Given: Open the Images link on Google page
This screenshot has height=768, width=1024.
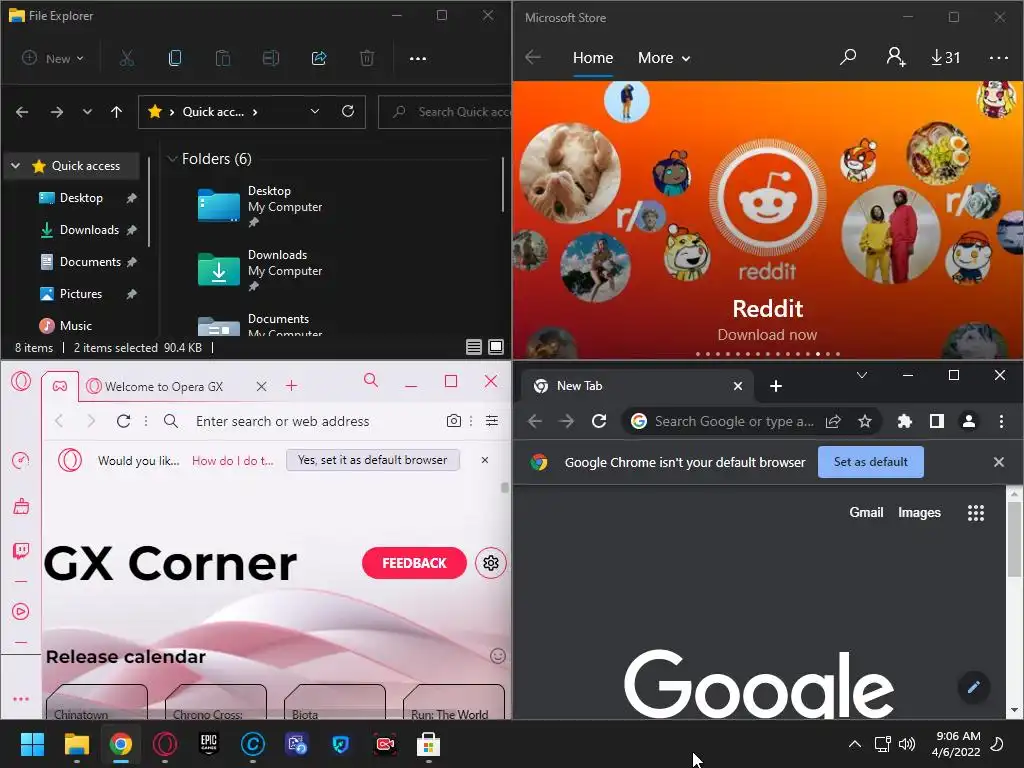Looking at the screenshot, I should click(919, 513).
